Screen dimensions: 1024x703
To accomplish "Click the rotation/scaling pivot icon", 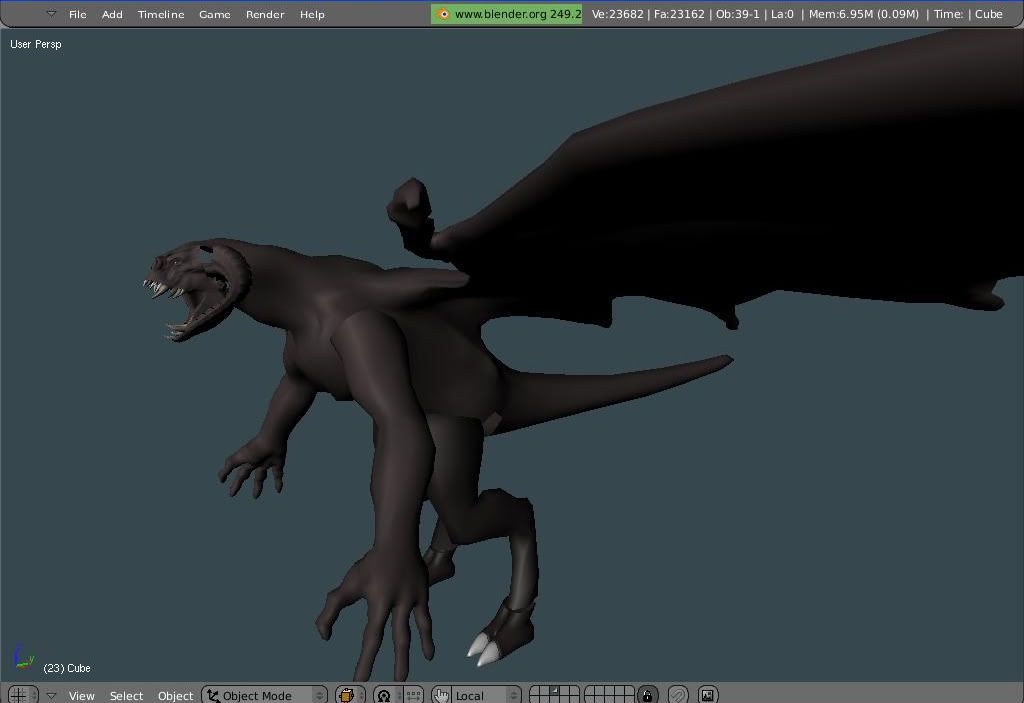I will click(384, 695).
